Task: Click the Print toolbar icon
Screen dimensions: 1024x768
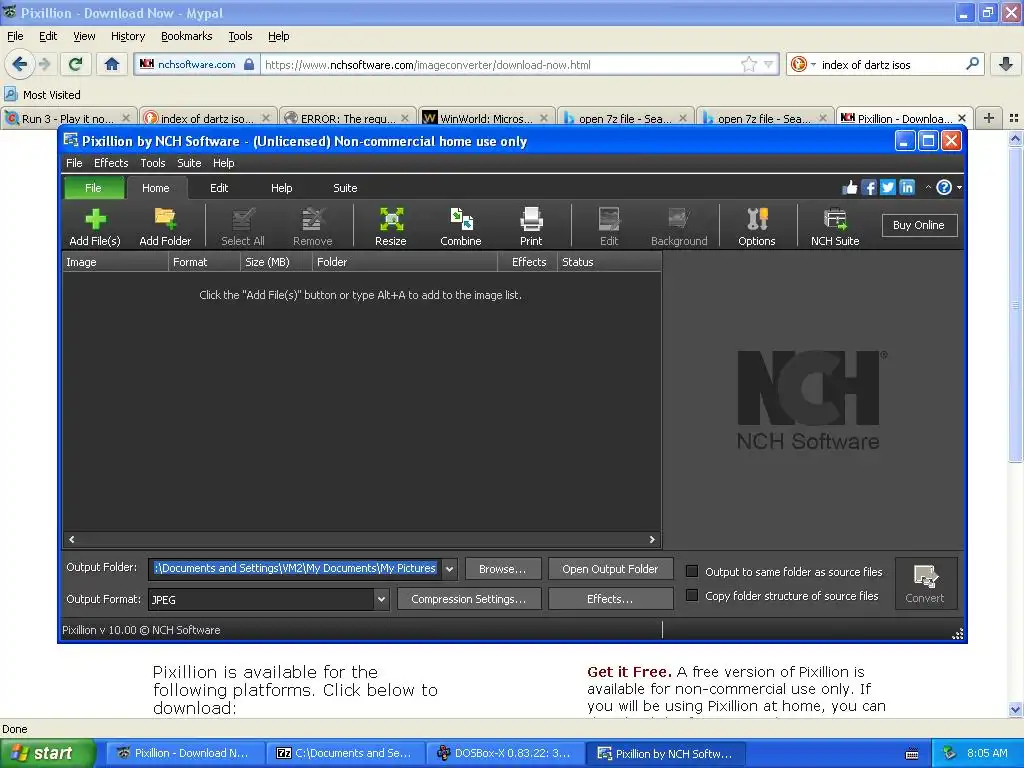Action: click(x=531, y=227)
